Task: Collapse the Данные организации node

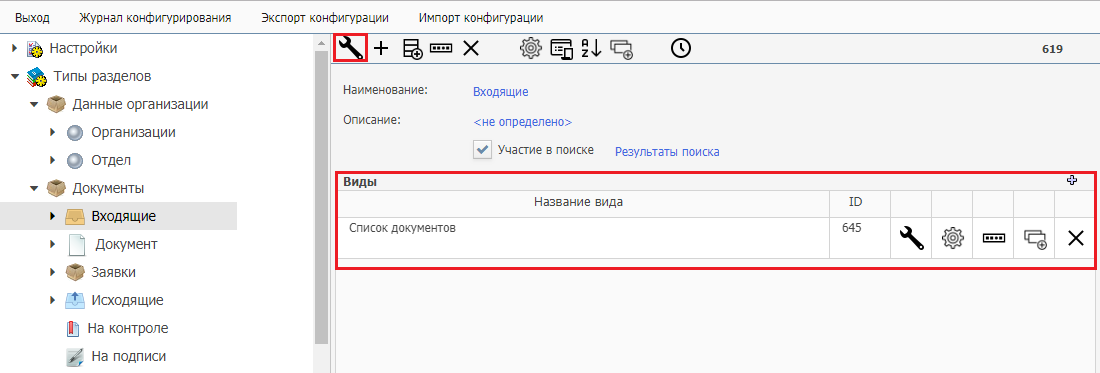Action: [x=34, y=104]
